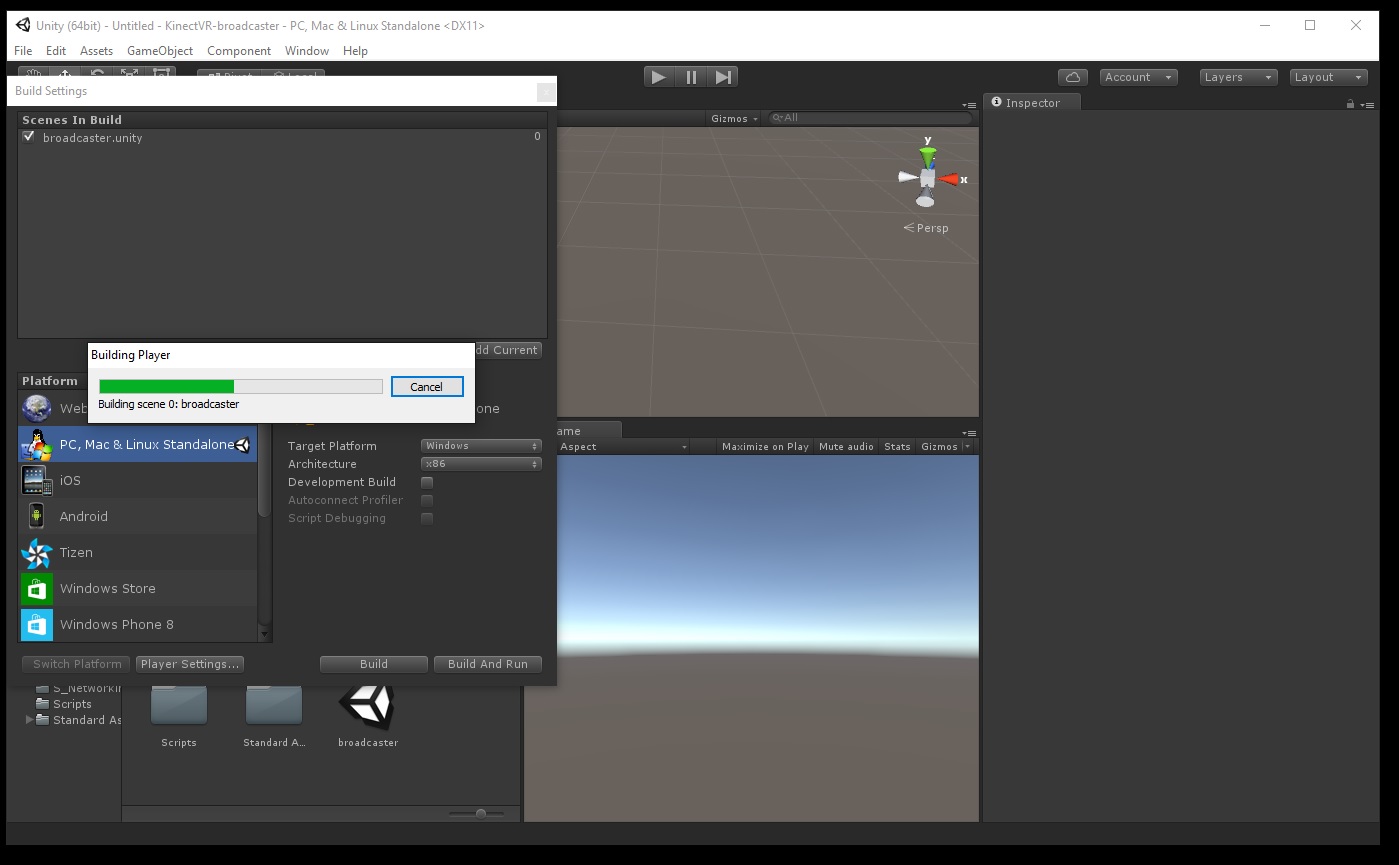Click the Step frame button

[x=724, y=77]
